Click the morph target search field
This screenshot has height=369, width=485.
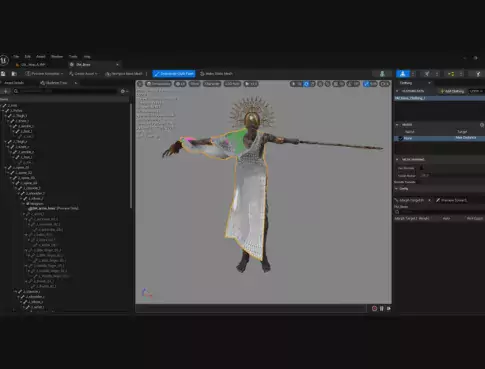coord(439,212)
